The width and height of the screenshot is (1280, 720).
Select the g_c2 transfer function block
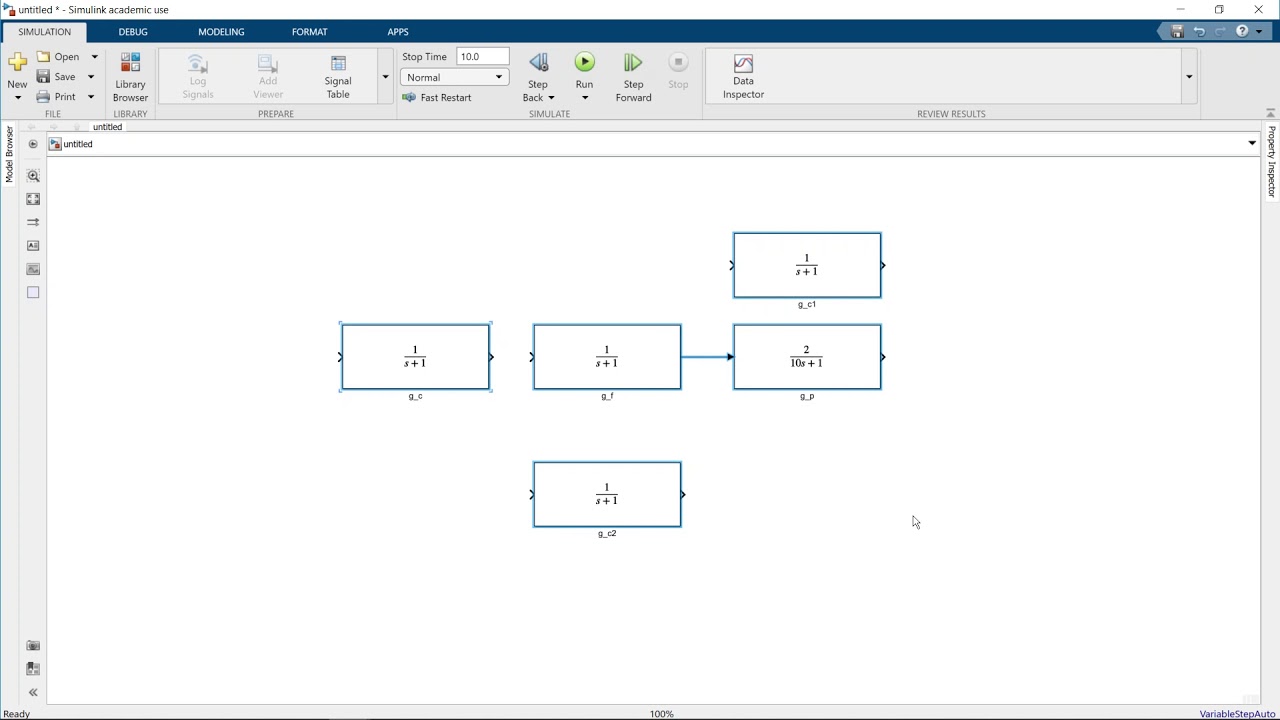pyautogui.click(x=607, y=494)
